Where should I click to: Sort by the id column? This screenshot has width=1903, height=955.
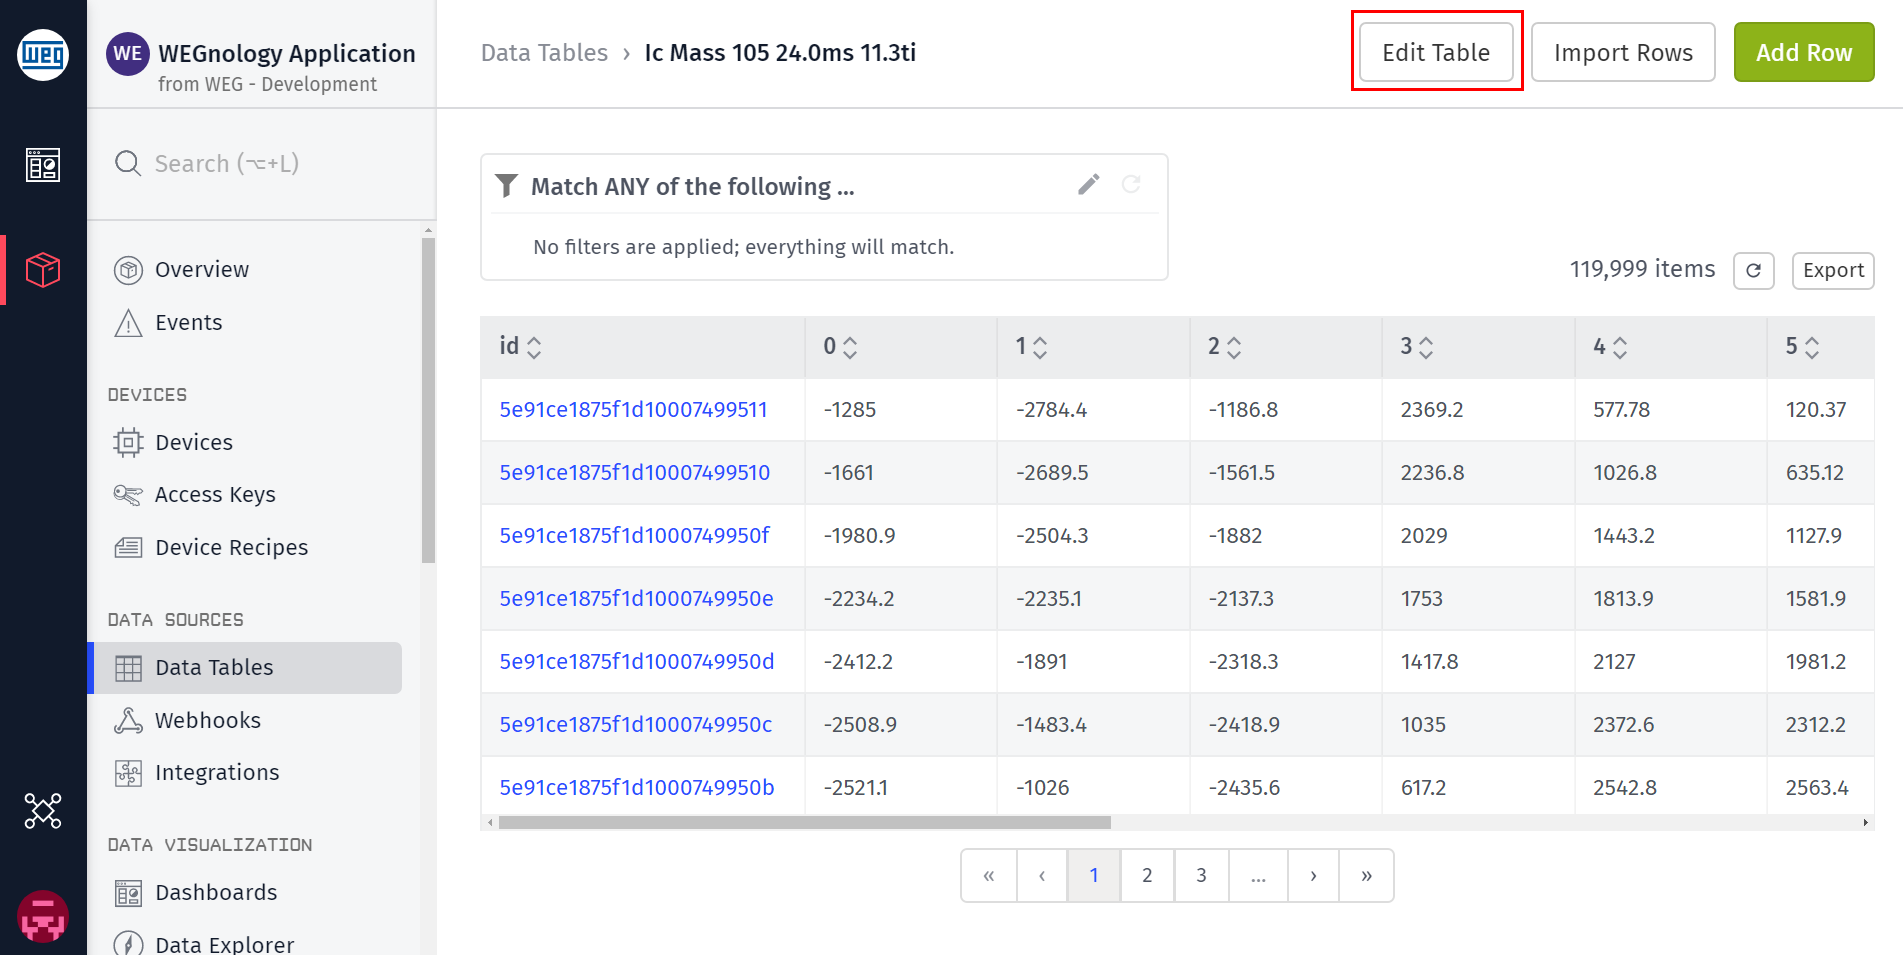tap(534, 347)
